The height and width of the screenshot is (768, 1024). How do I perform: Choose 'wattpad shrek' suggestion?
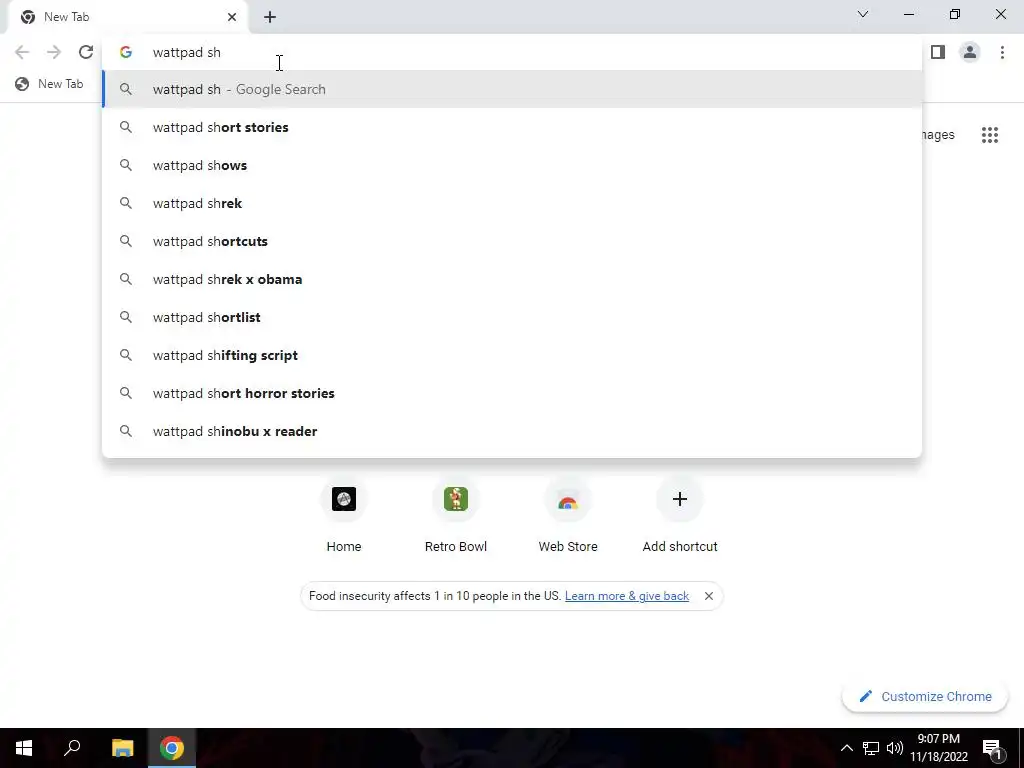point(512,203)
